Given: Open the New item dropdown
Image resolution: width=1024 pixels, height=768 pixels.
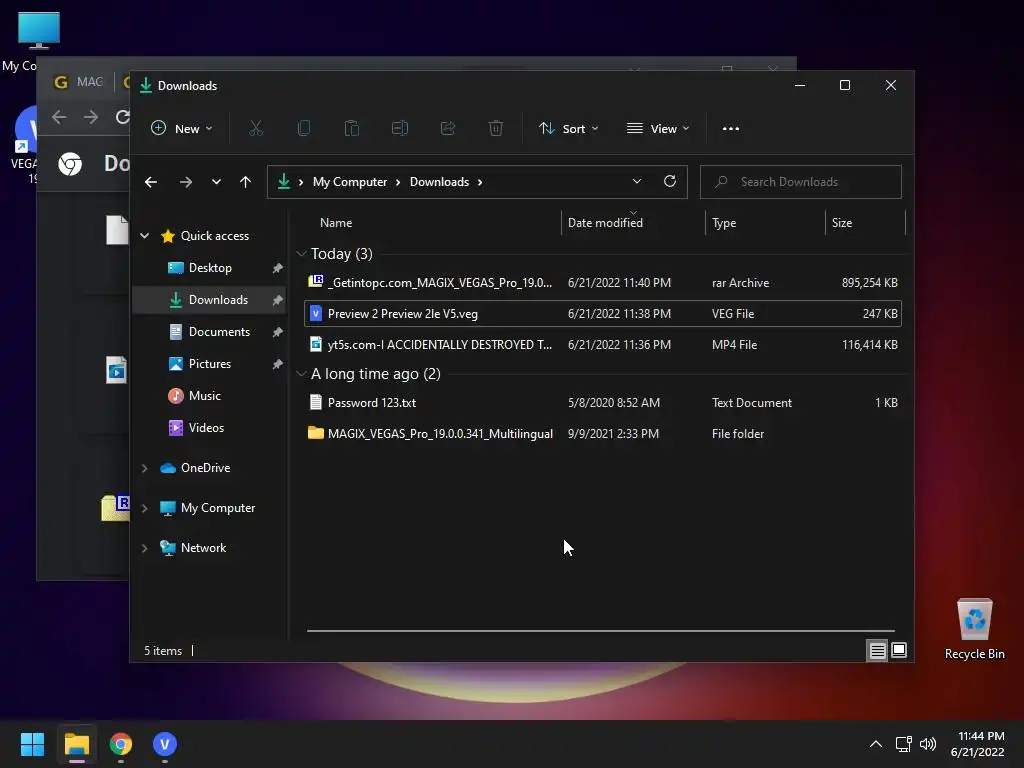Looking at the screenshot, I should [182, 129].
